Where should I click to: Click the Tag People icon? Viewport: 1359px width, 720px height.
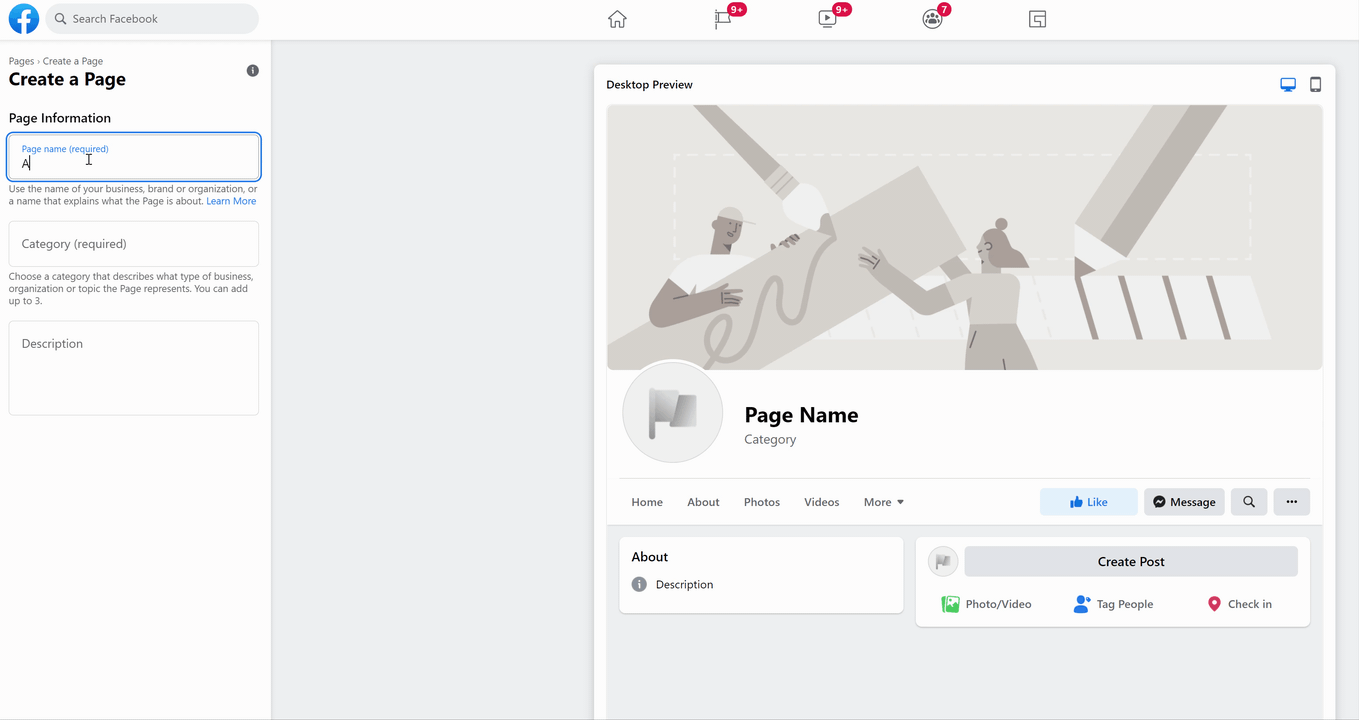(x=1081, y=604)
